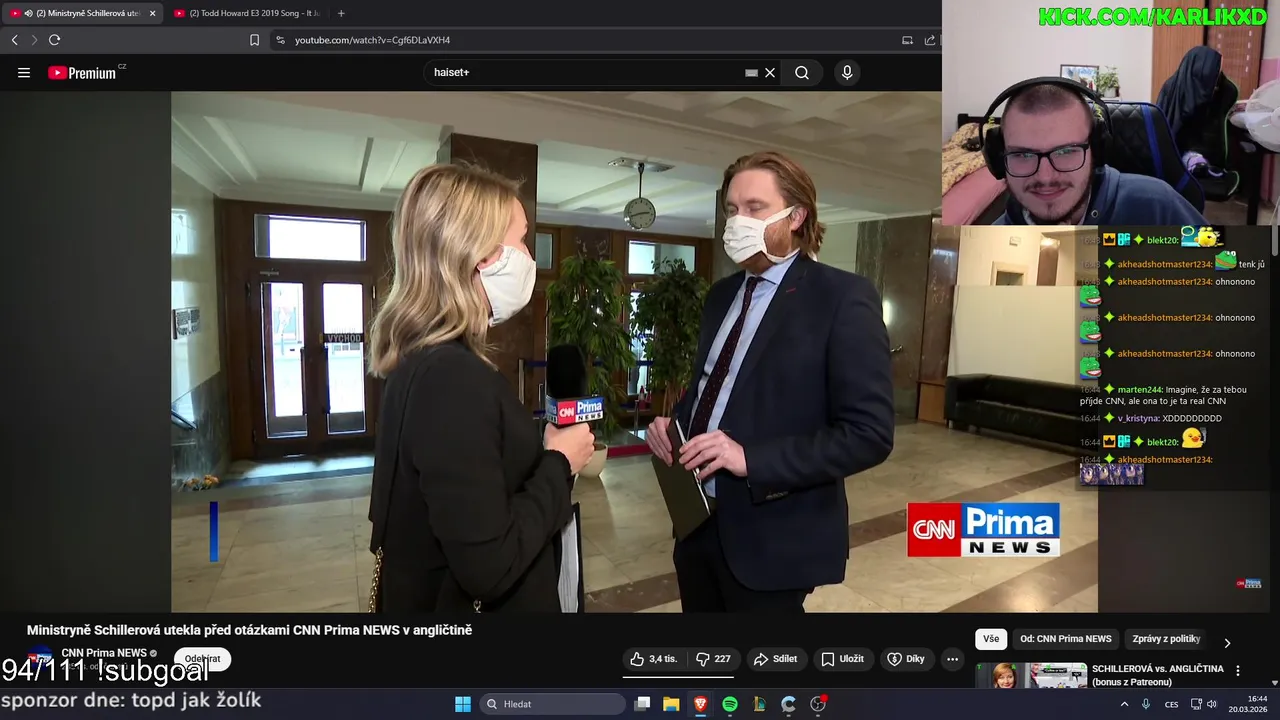
Task: Open the on-screen keyboard icon in search
Action: [751, 72]
